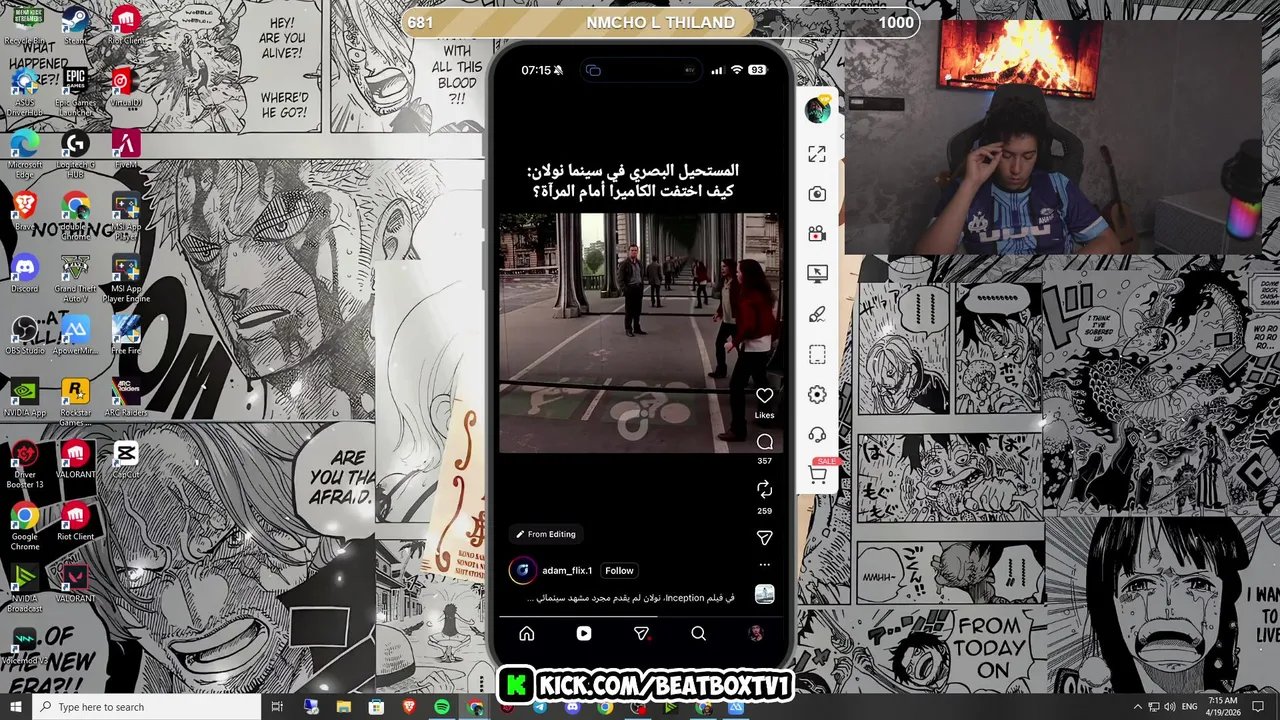Select the Free Fire desktop icon
The height and width of the screenshot is (720, 1280).
coord(126,336)
